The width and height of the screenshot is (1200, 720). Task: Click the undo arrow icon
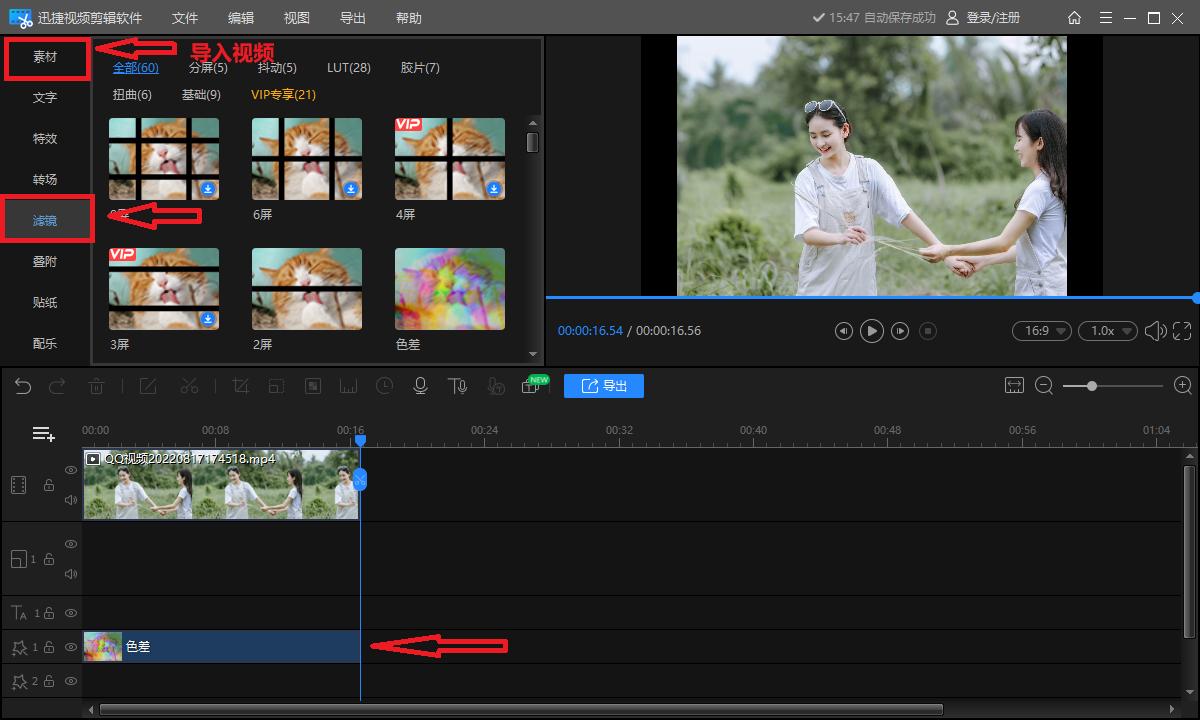point(22,385)
